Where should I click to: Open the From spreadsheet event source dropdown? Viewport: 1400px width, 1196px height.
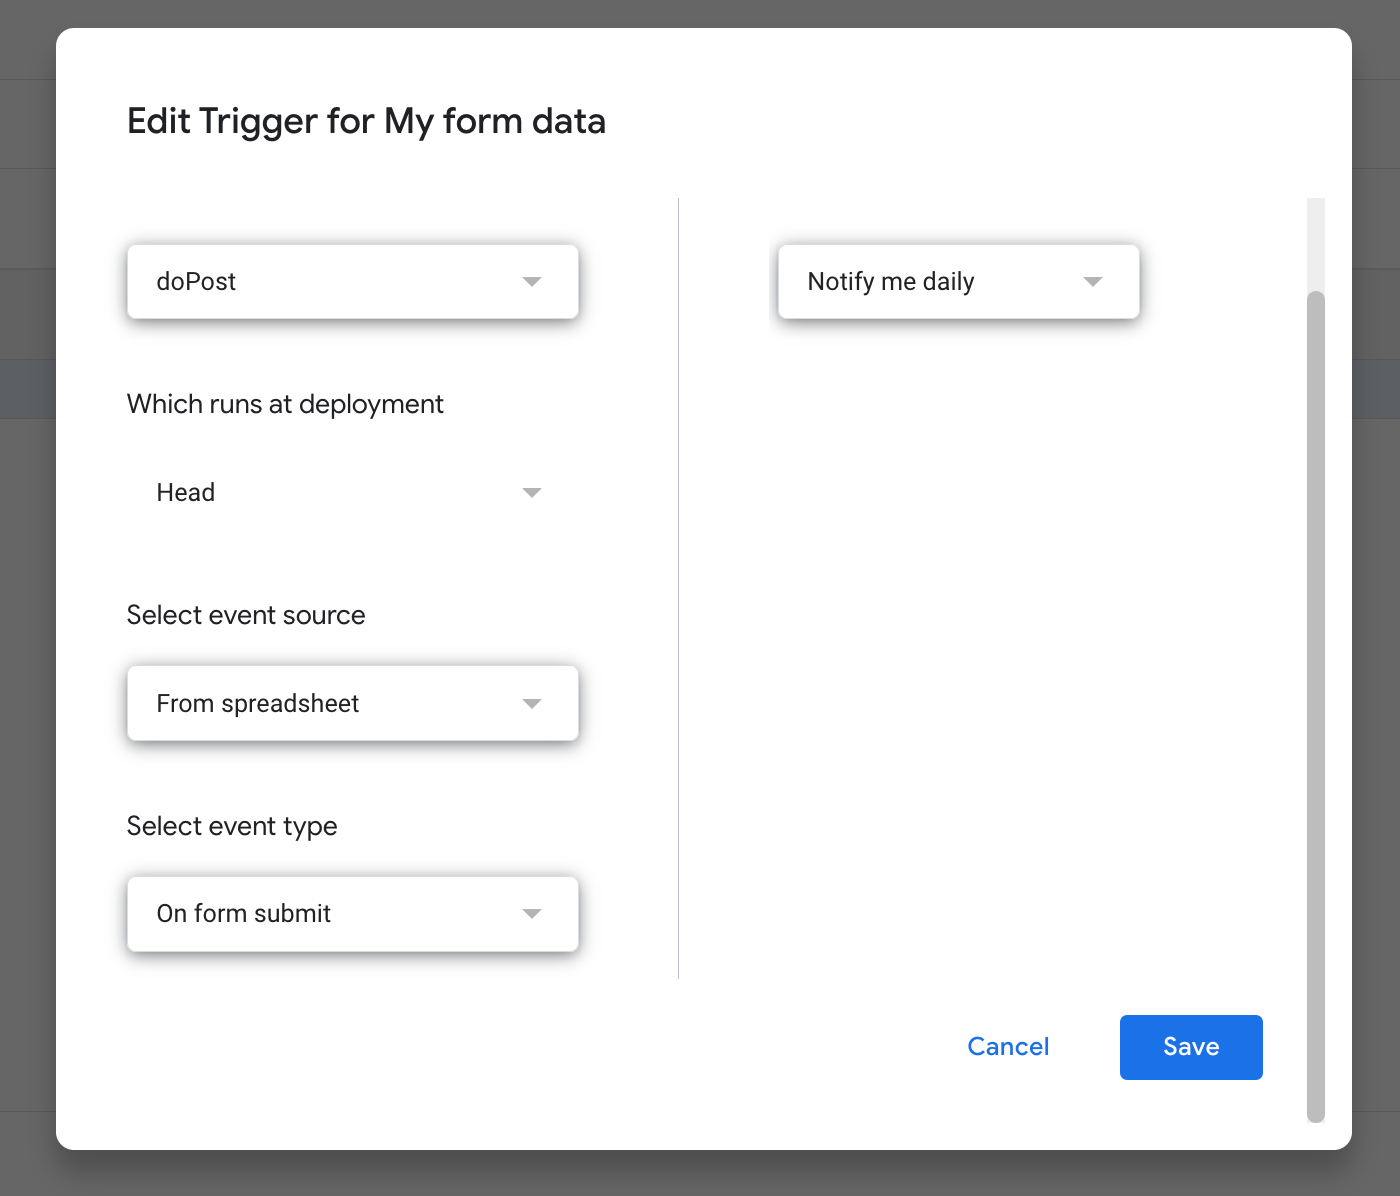(x=340, y=704)
